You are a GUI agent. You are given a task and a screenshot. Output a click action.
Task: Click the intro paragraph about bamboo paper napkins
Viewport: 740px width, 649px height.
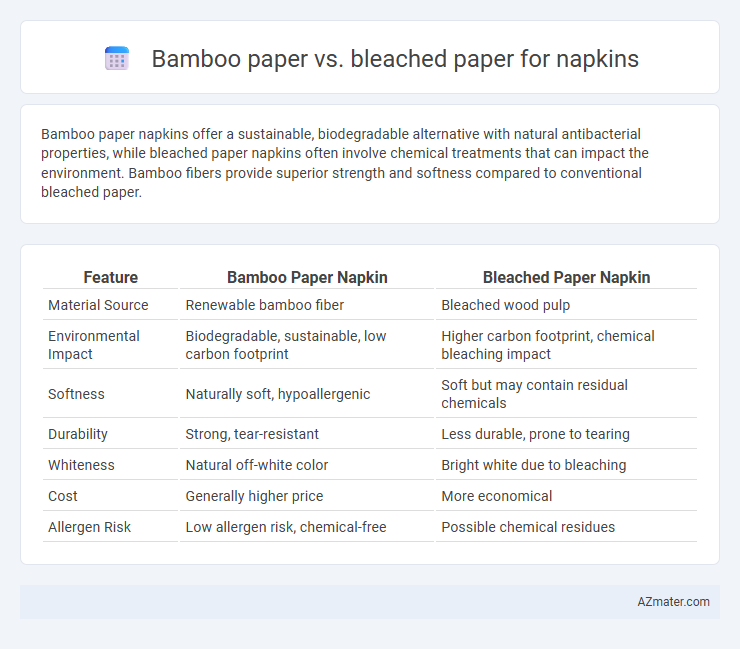[345, 163]
